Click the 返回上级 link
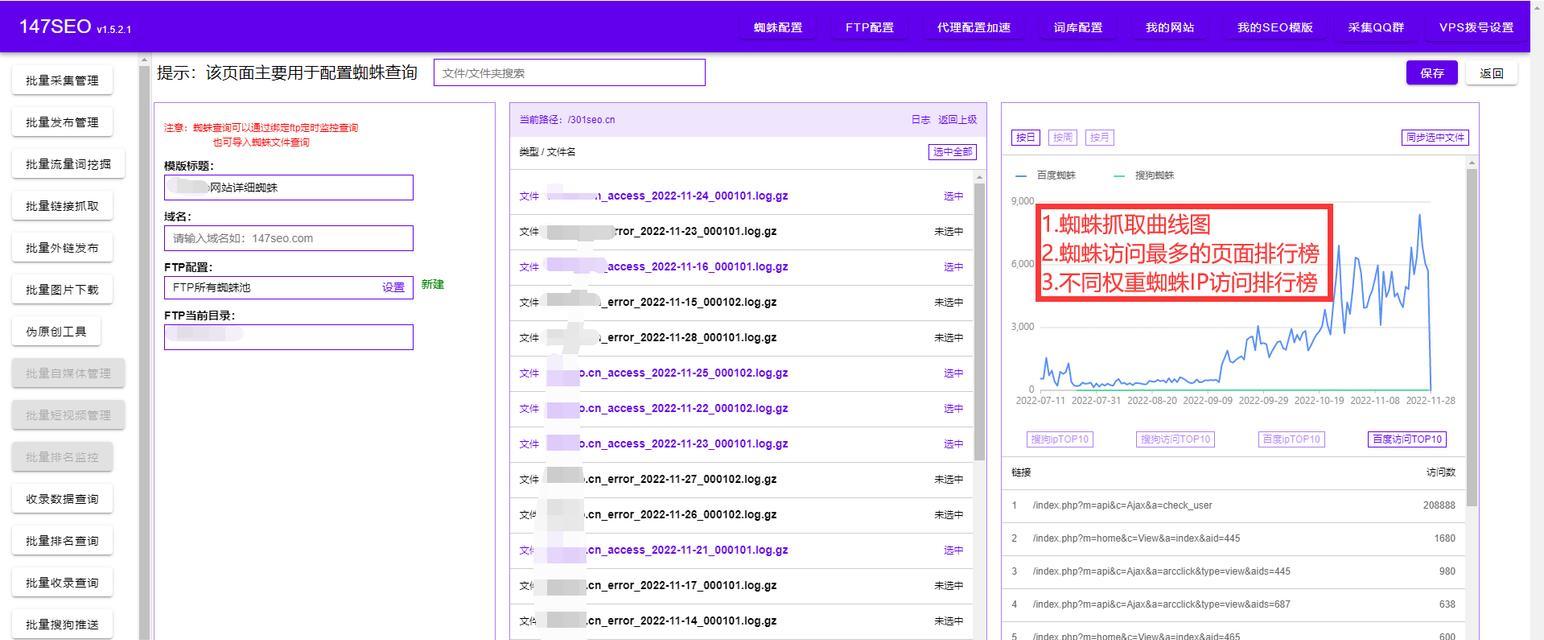 957,120
